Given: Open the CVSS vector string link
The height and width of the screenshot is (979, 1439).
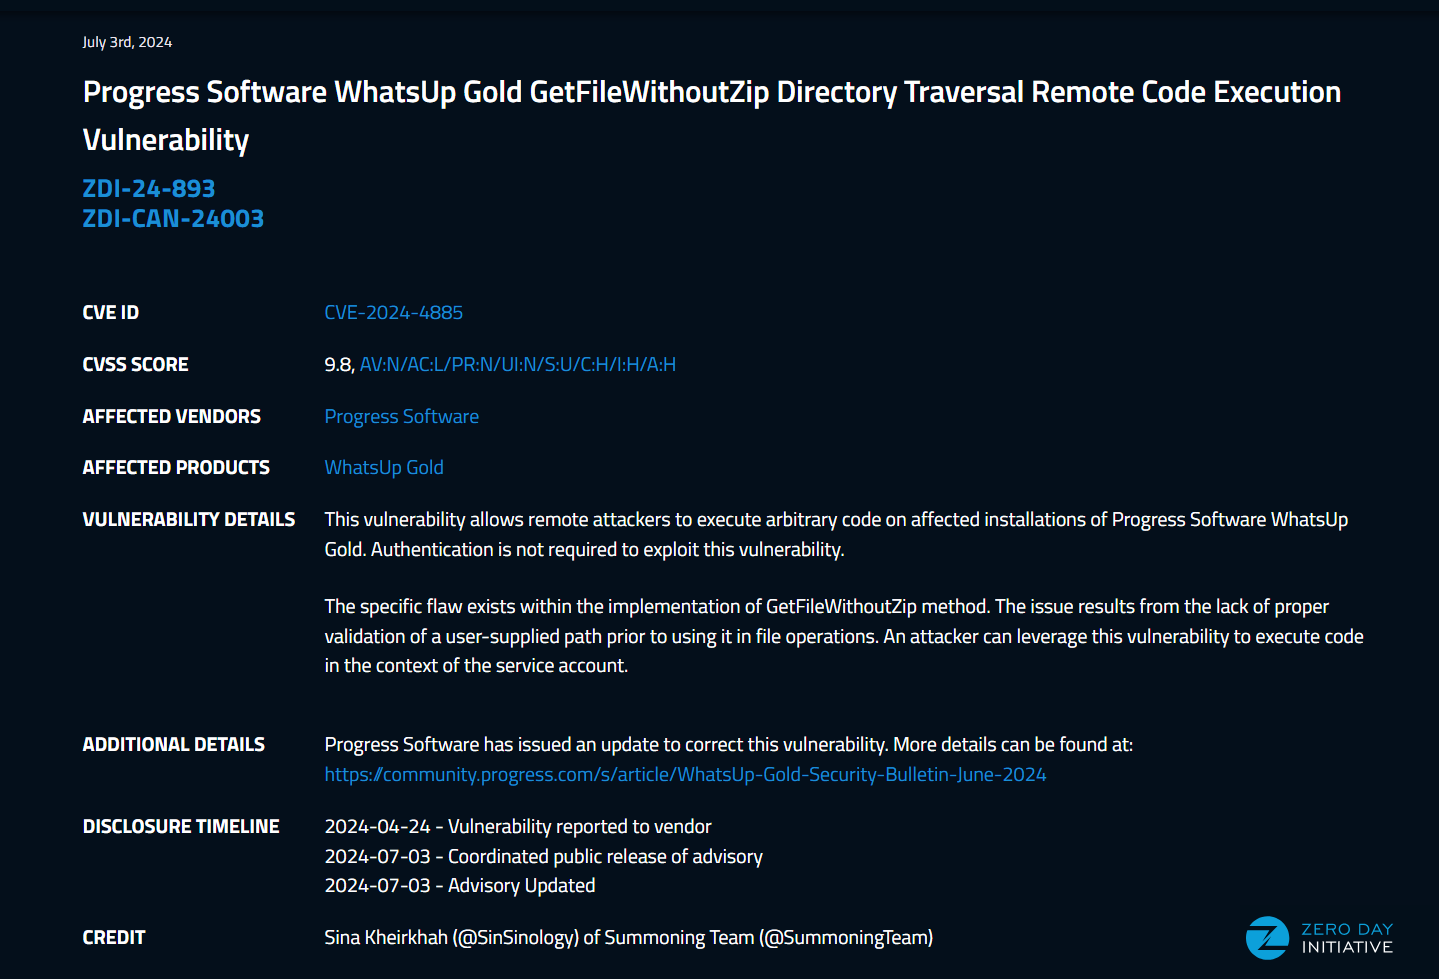Looking at the screenshot, I should (517, 365).
